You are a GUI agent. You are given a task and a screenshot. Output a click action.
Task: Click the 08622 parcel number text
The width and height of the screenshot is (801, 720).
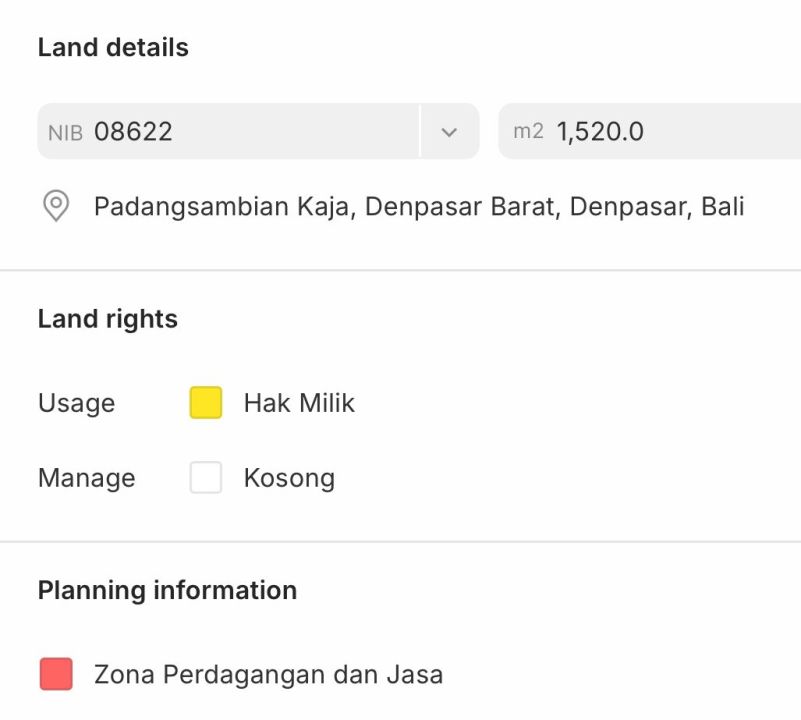point(133,132)
